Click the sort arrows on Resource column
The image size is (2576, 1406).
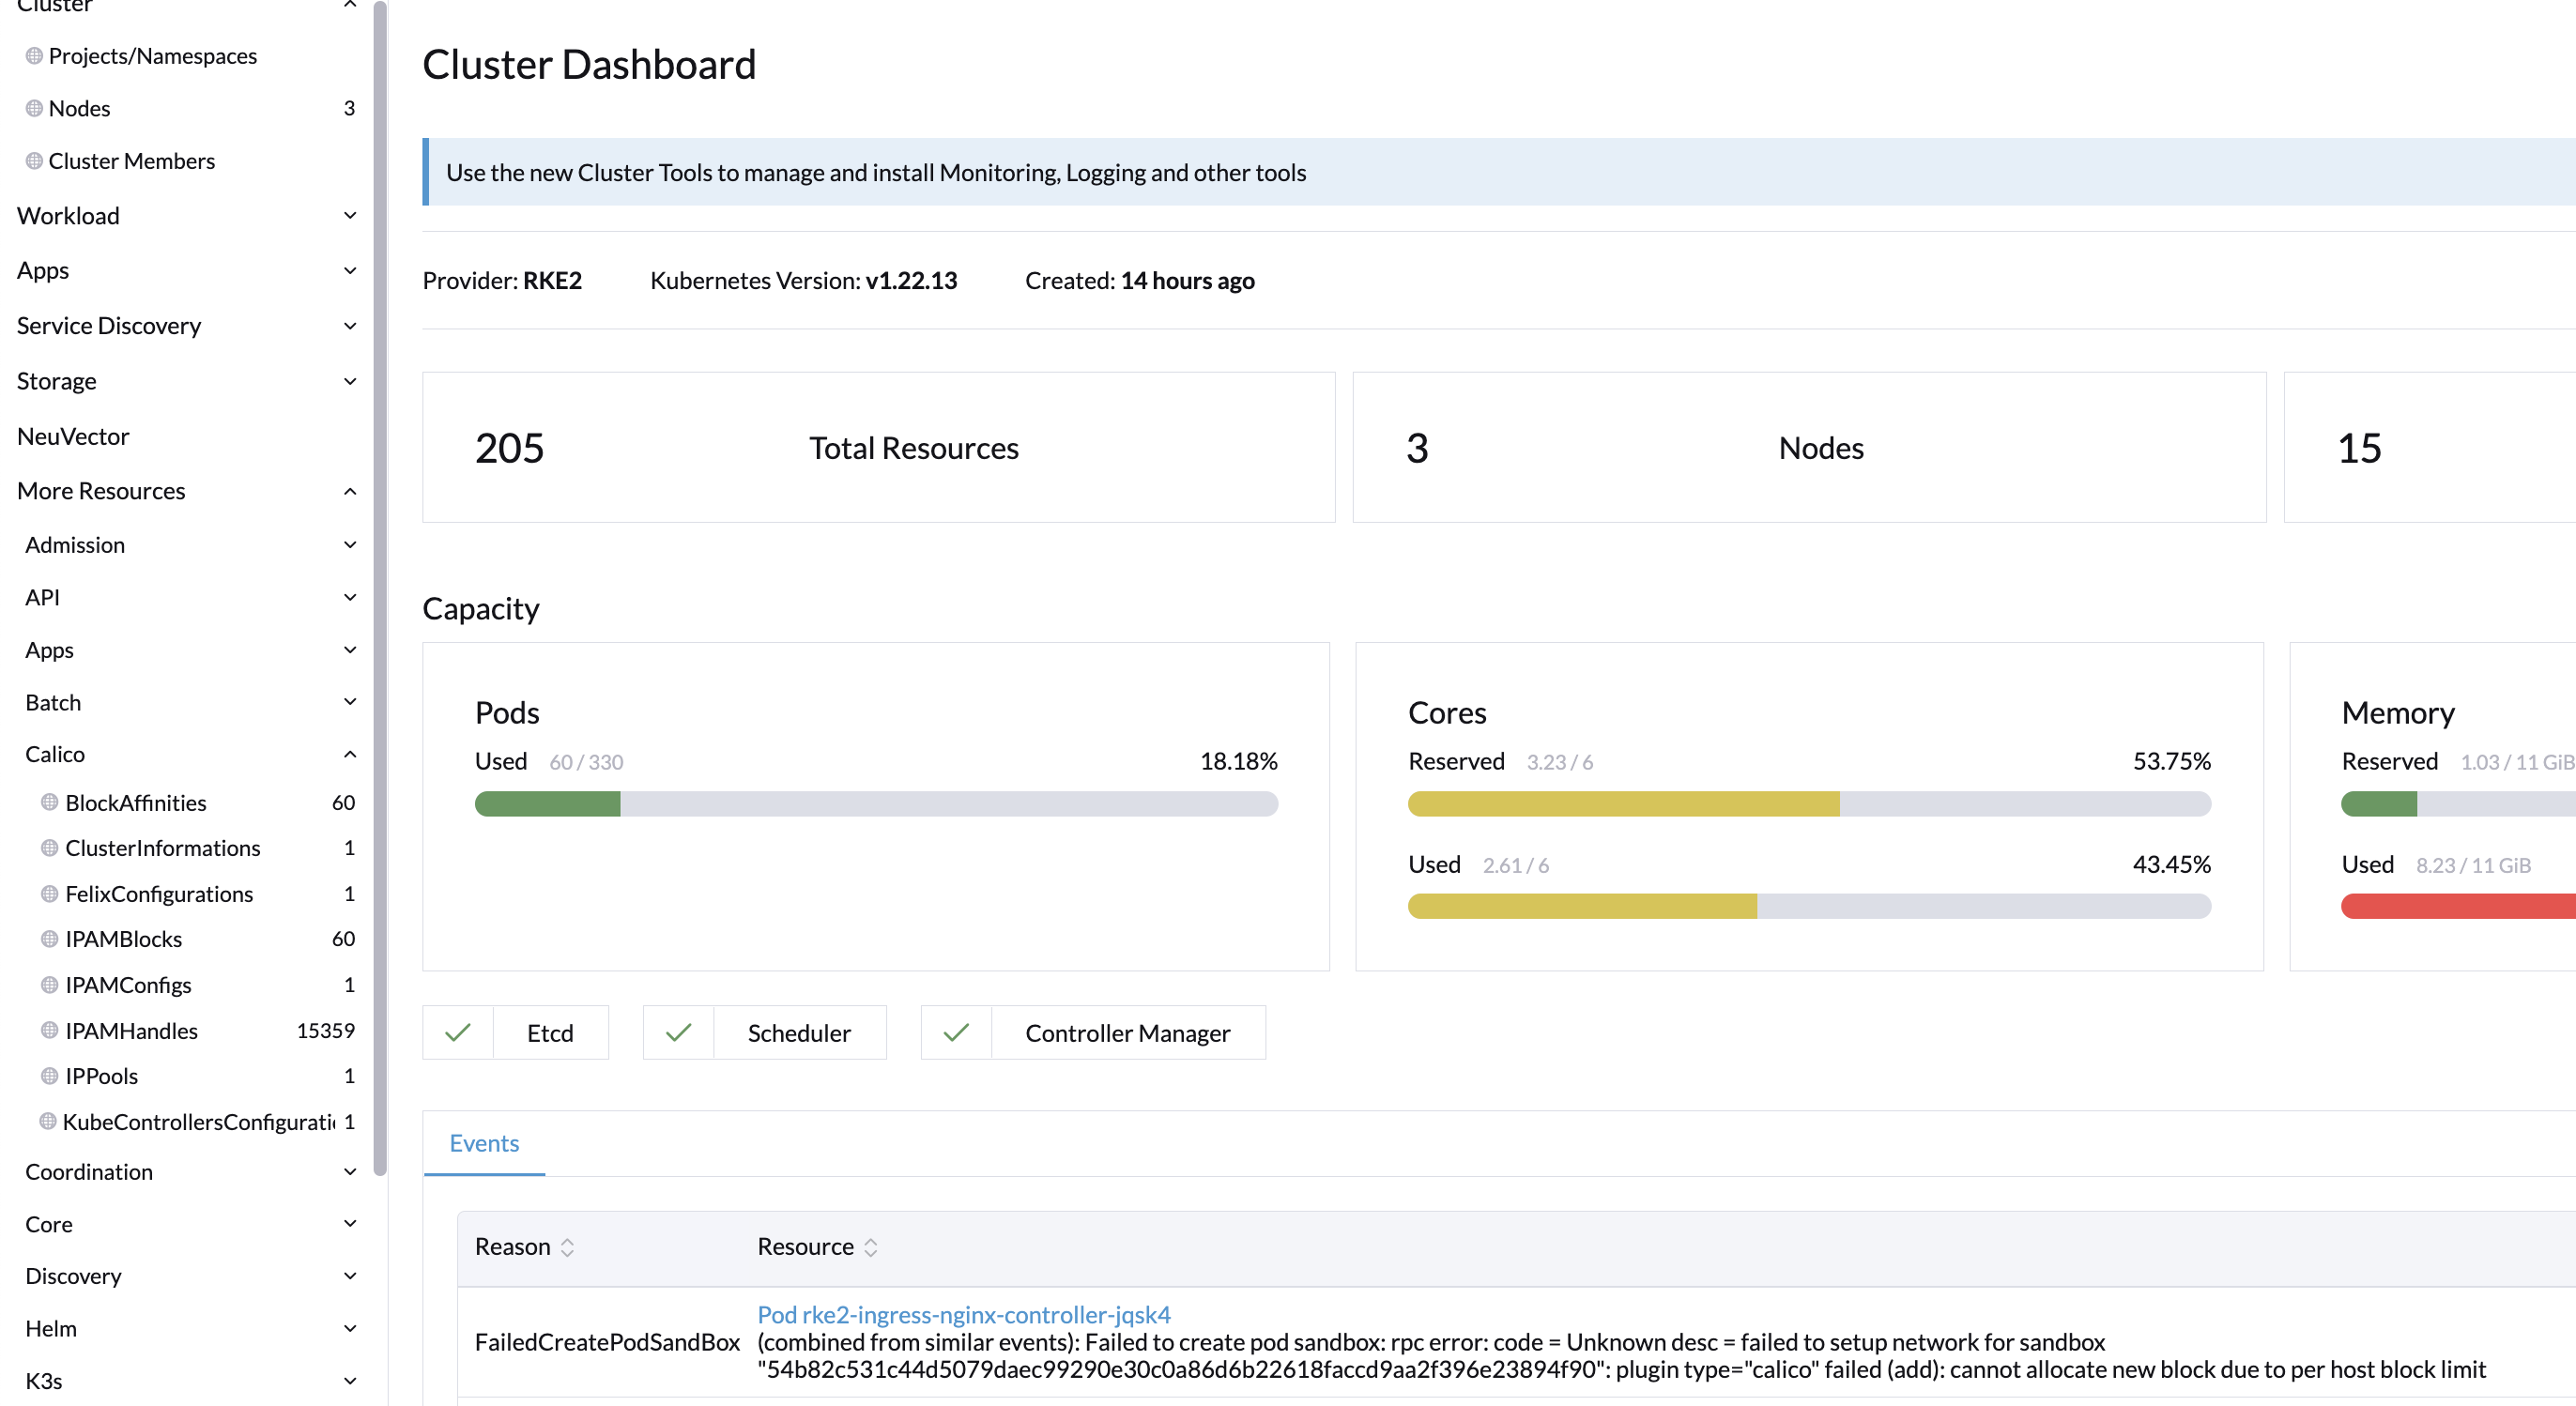[x=871, y=1247]
